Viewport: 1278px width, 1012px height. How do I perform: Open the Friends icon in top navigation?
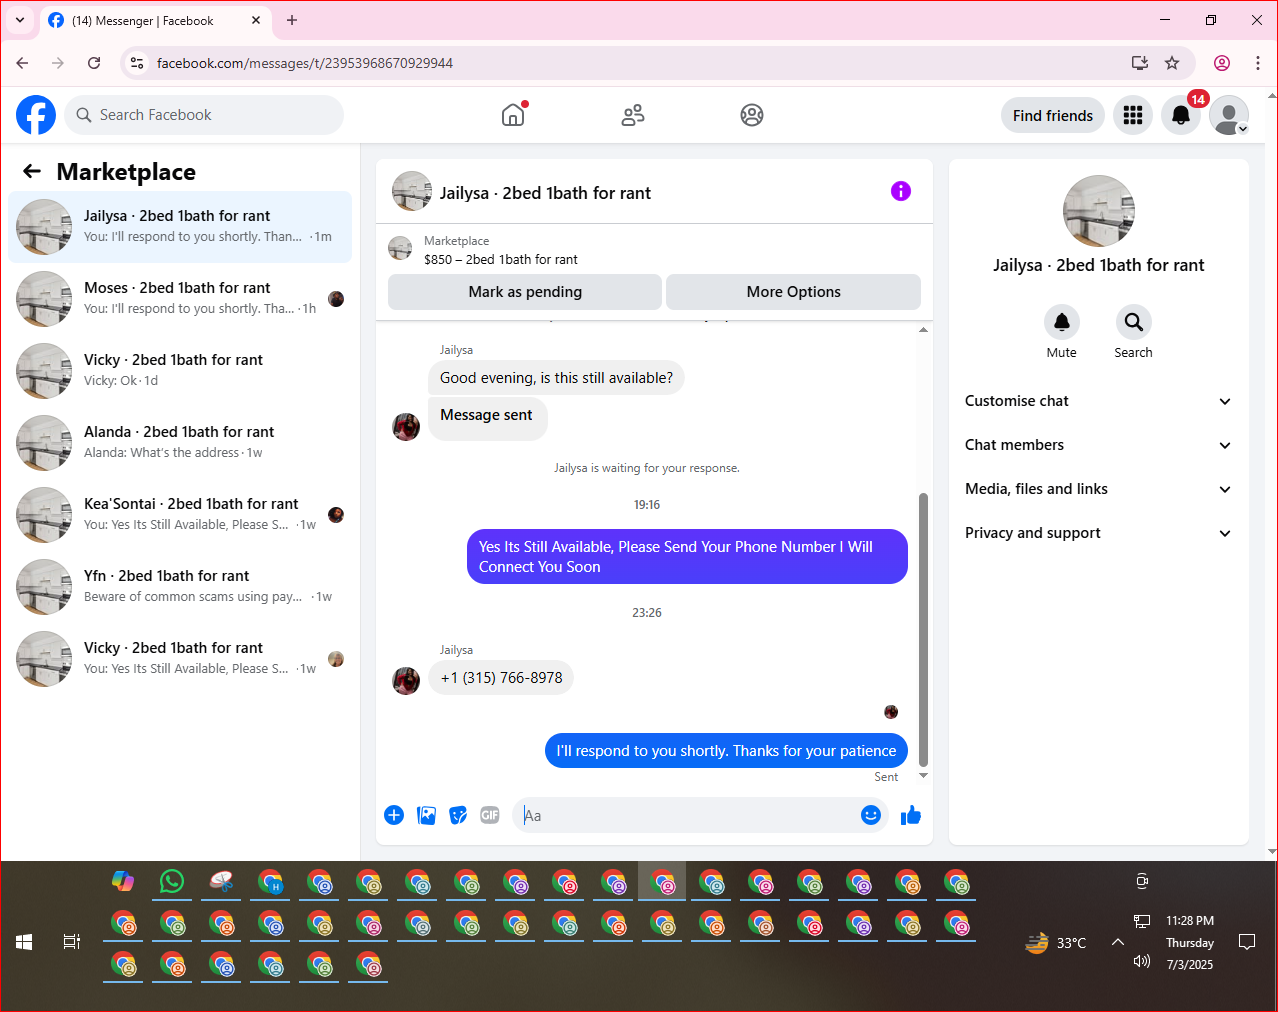[633, 115]
